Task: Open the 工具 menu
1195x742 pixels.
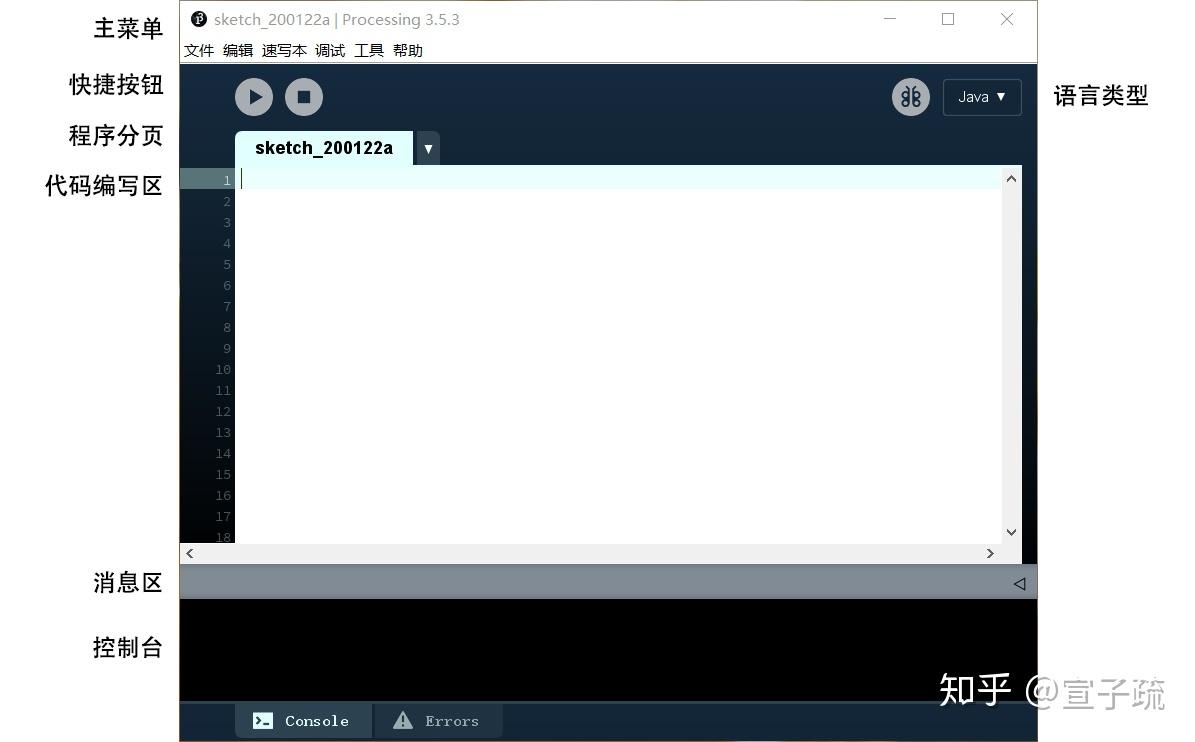Action: pos(368,50)
